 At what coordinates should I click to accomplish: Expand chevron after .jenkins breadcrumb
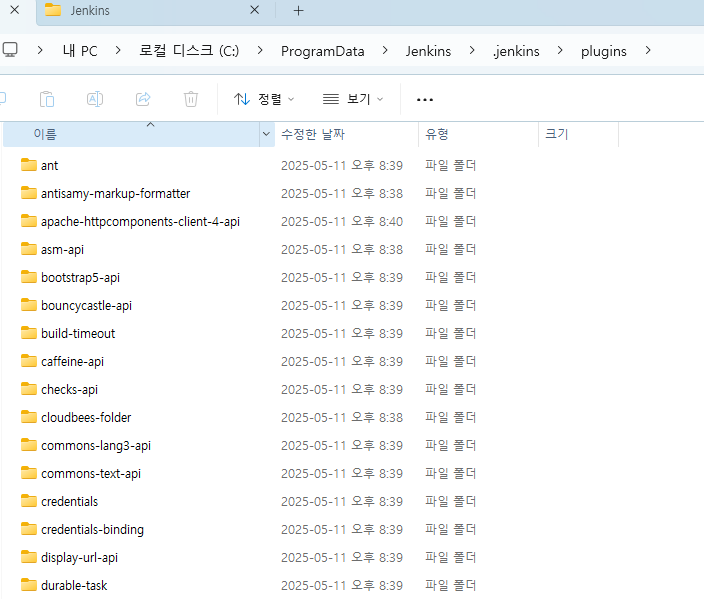(x=560, y=50)
